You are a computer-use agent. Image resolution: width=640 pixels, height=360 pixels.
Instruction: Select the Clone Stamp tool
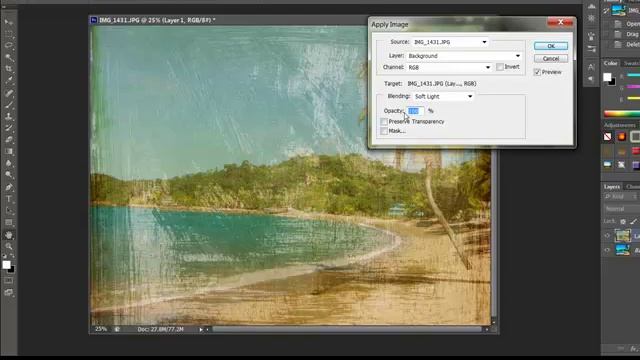click(9, 116)
